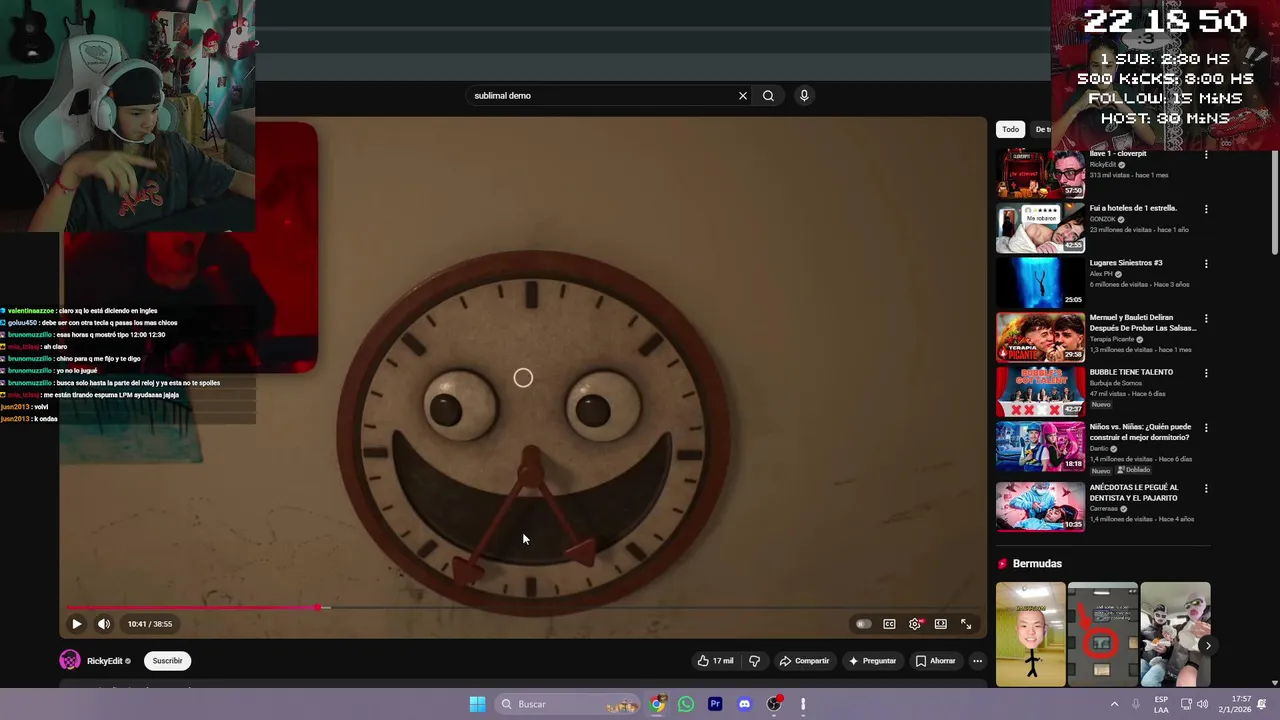The height and width of the screenshot is (720, 1280).
Task: Switch to theater mode view
Action: tap(941, 624)
